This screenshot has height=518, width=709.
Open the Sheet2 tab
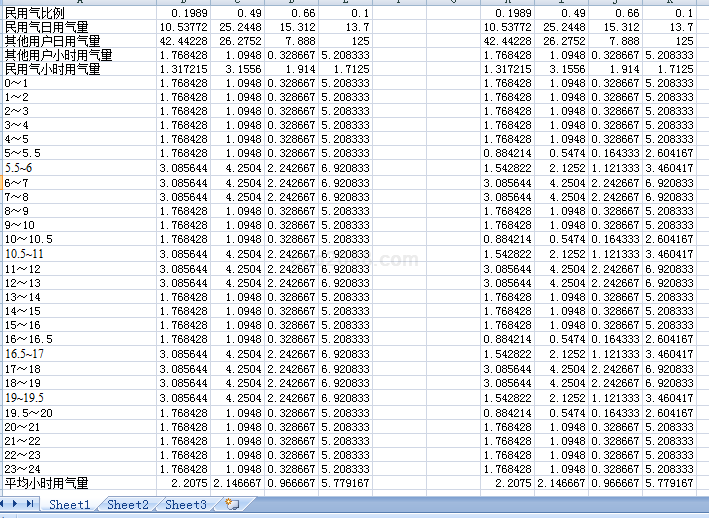(128, 505)
